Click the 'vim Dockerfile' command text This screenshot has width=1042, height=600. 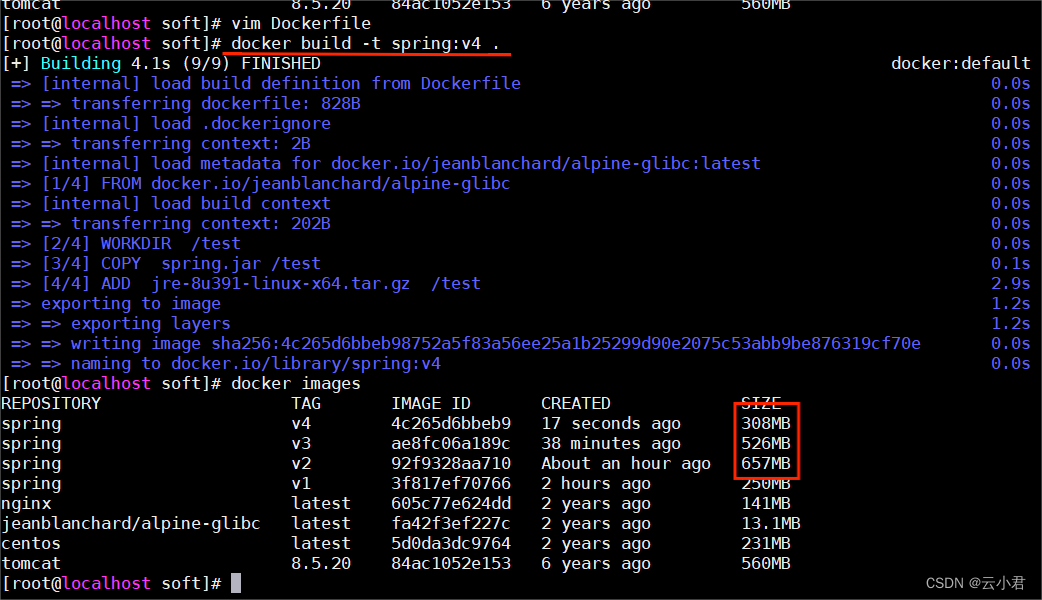tap(301, 24)
